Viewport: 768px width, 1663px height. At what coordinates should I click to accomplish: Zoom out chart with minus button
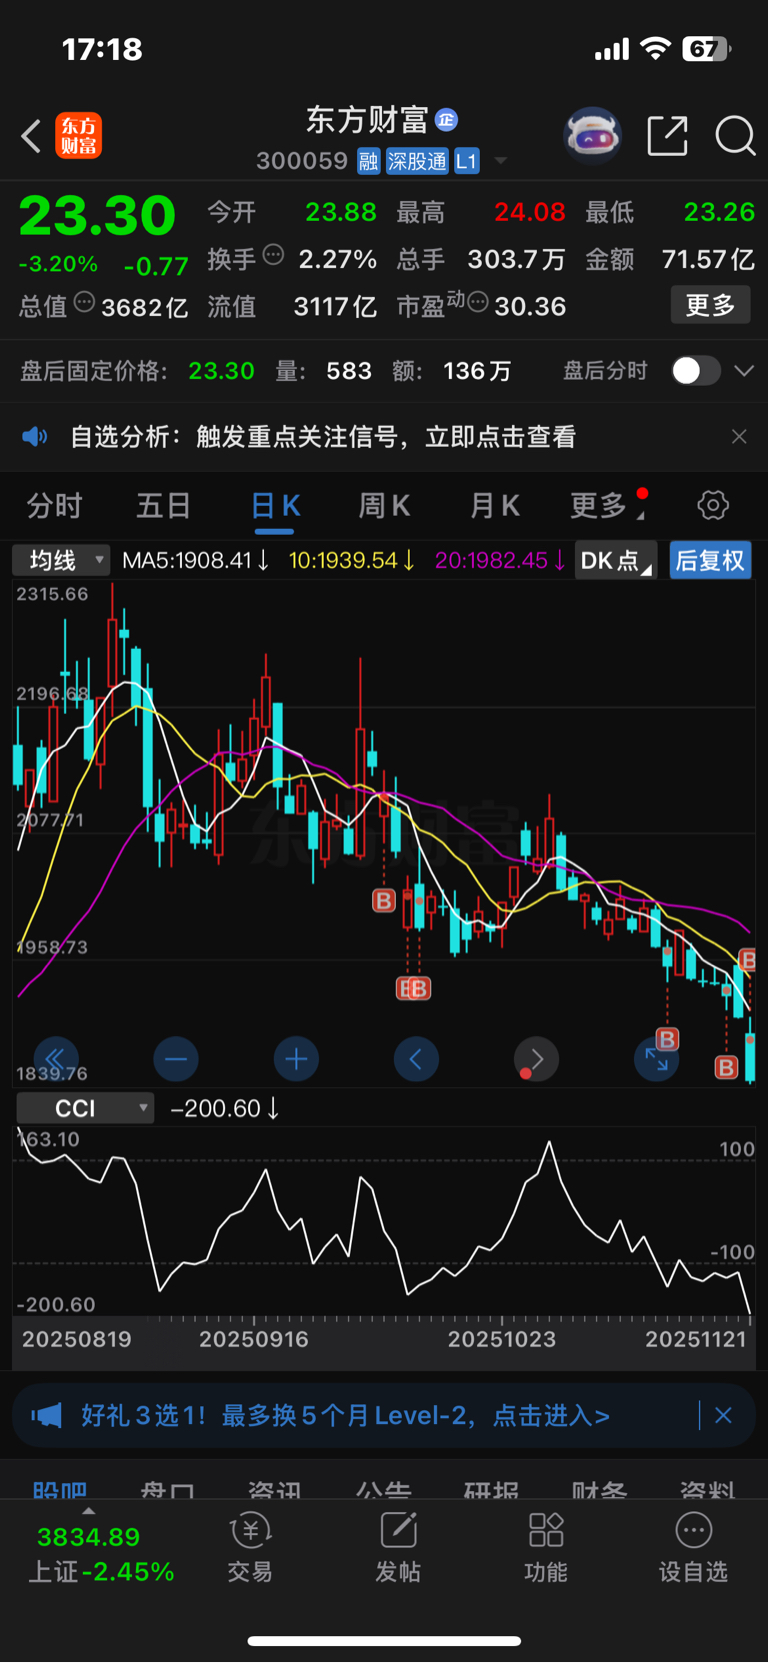pos(176,1059)
